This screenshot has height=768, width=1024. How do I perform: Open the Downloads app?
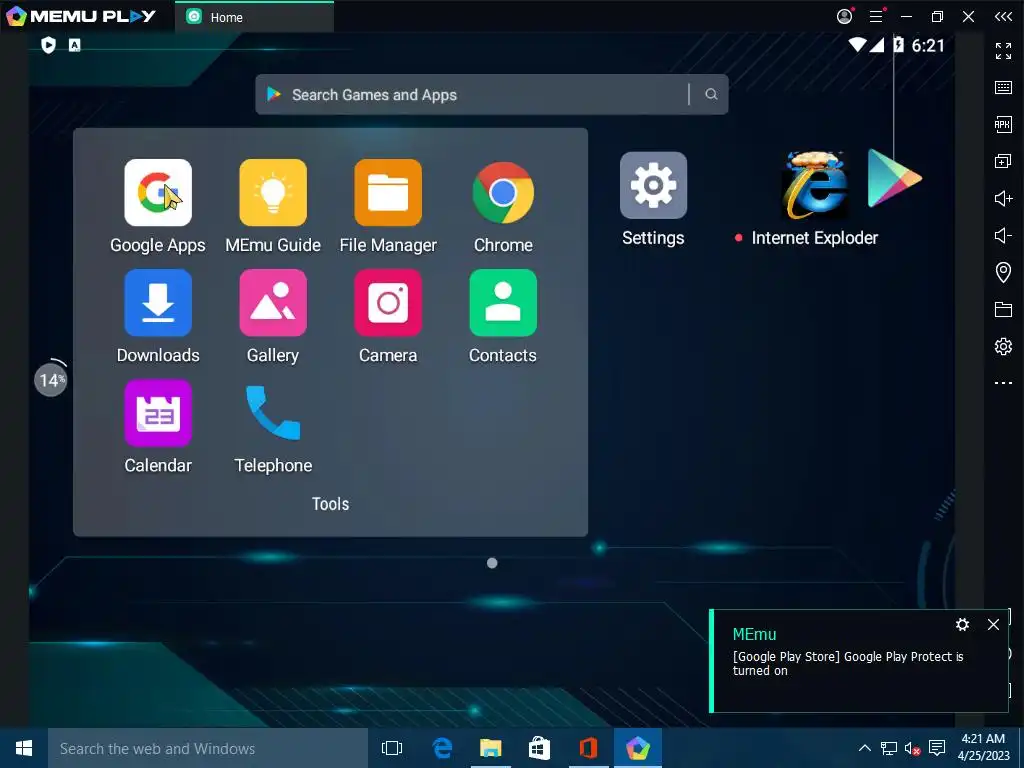point(158,303)
